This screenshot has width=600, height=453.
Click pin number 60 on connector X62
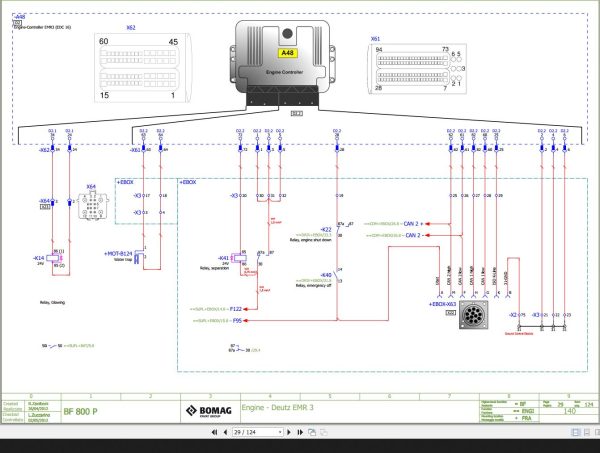click(x=104, y=41)
